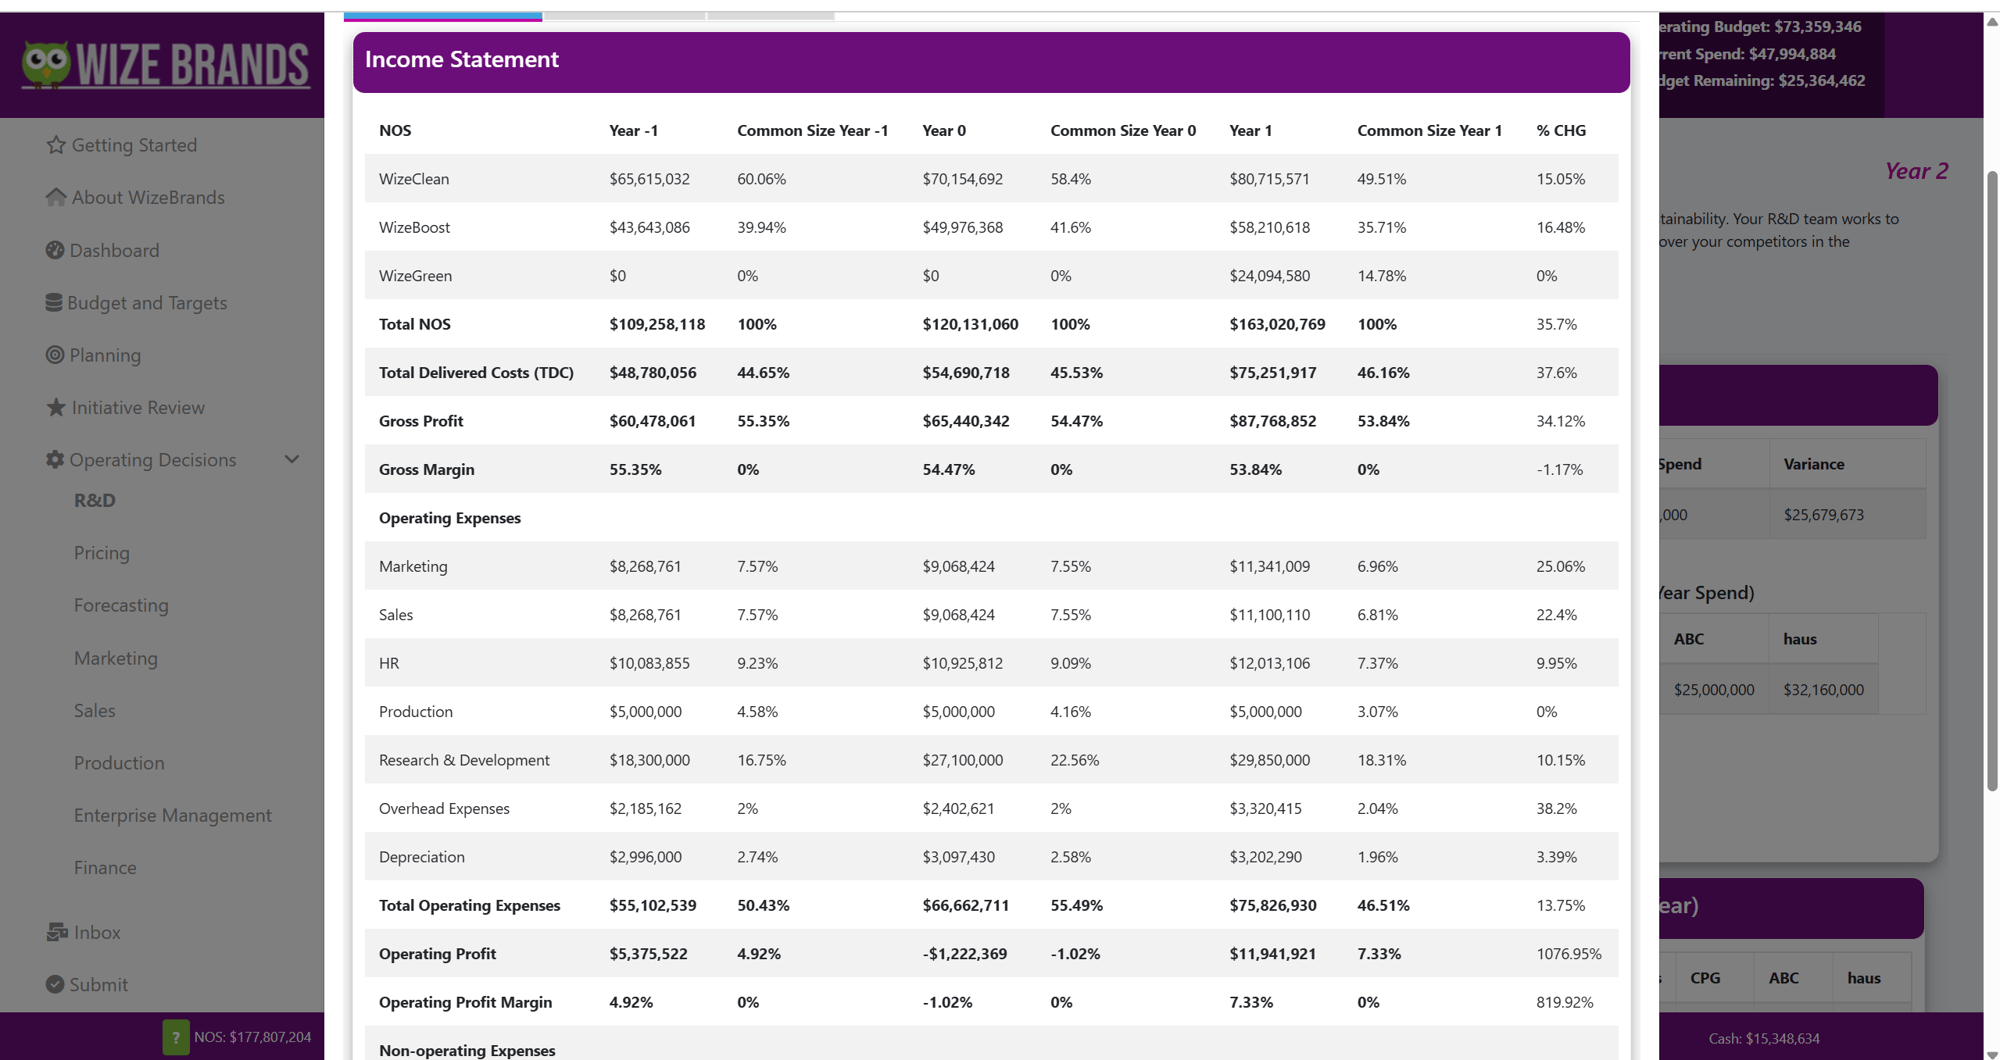Click the Budget and Targets coins icon

[x=54, y=302]
